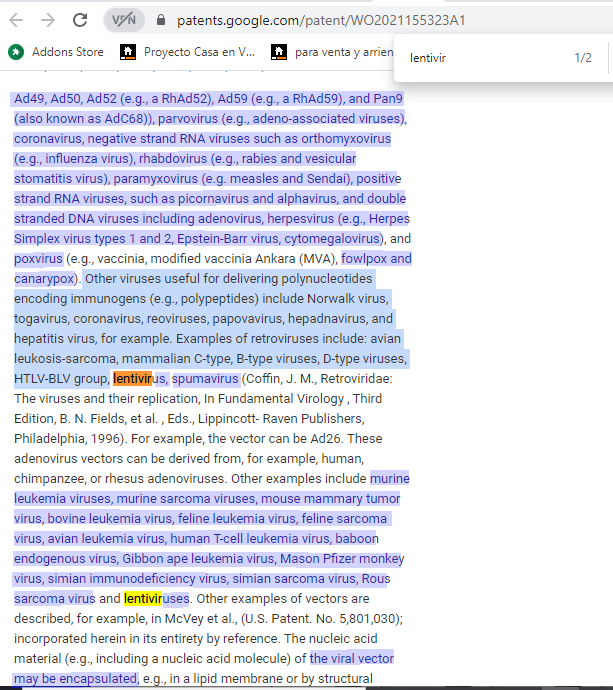613x690 pixels.
Task: Click the highlighted 'poxvirus' term
Action: tap(38, 259)
